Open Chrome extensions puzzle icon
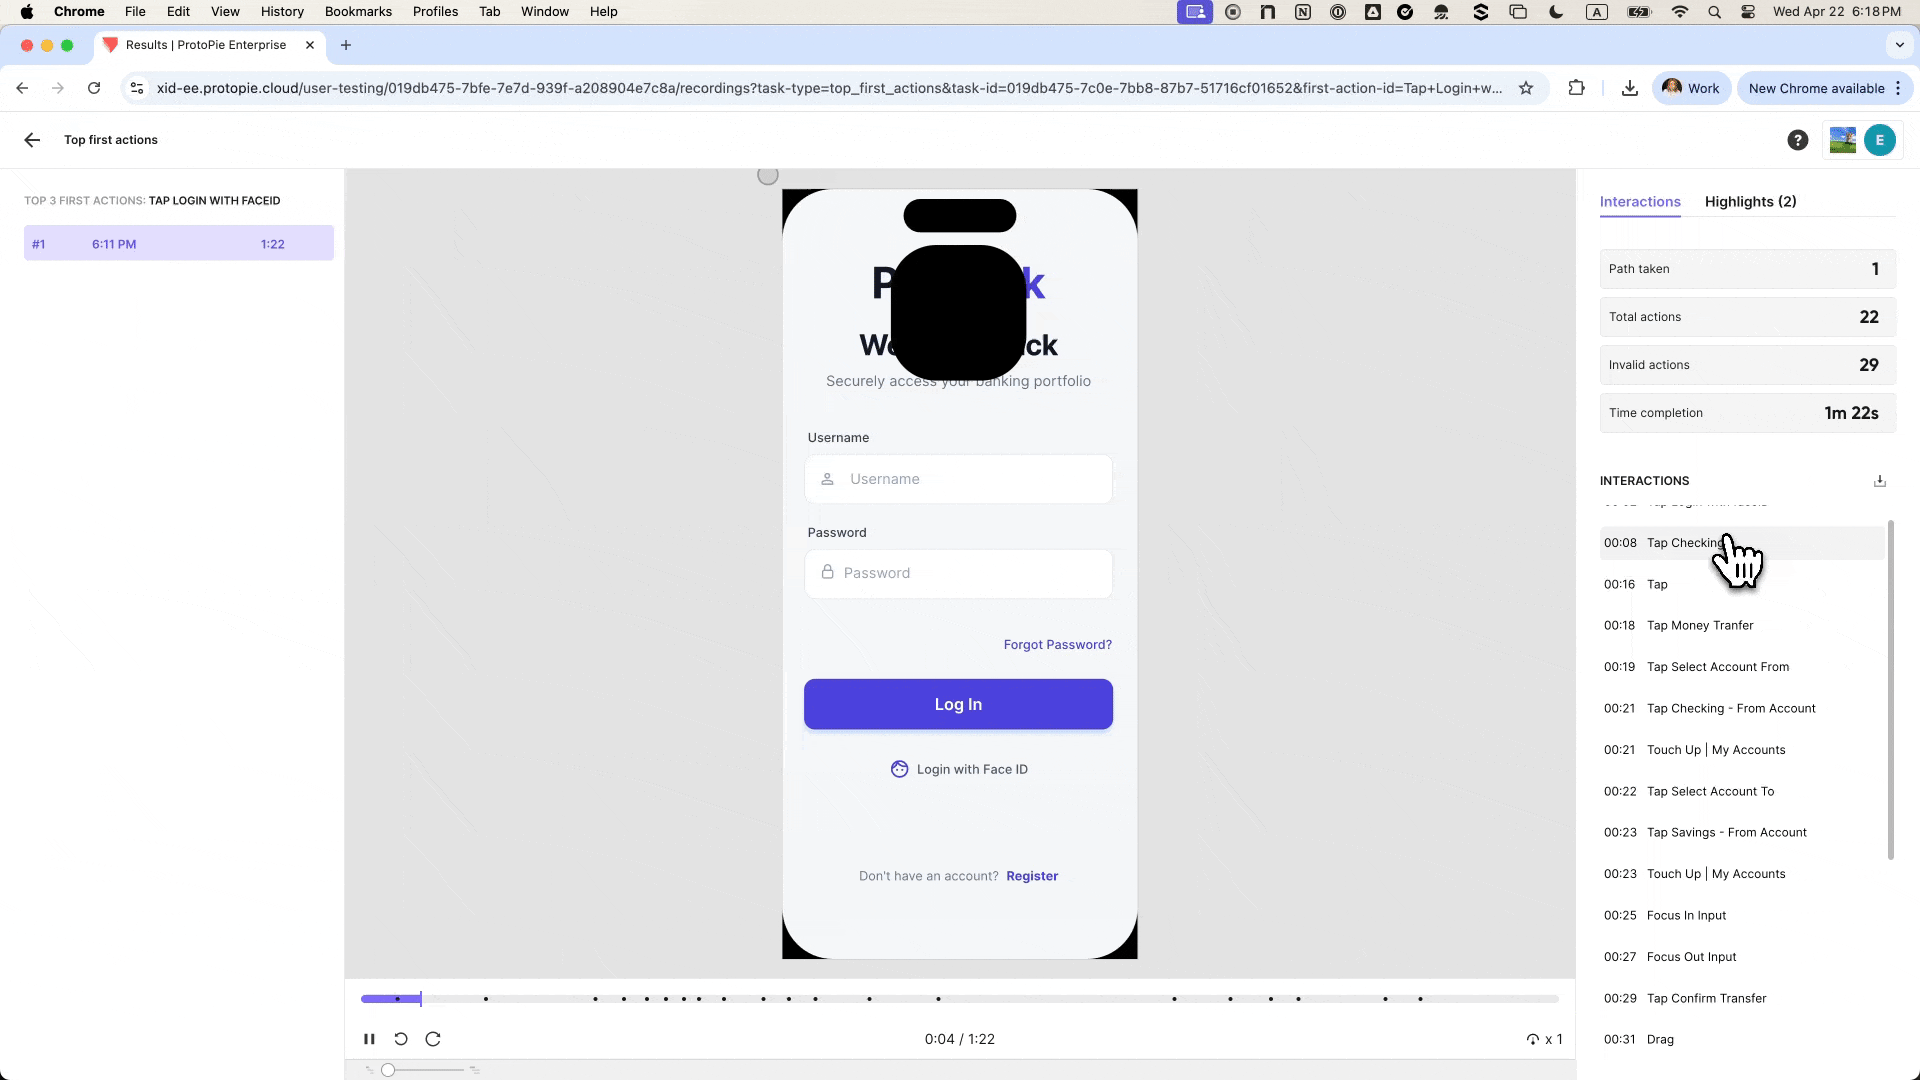This screenshot has height=1080, width=1920. pyautogui.click(x=1577, y=88)
